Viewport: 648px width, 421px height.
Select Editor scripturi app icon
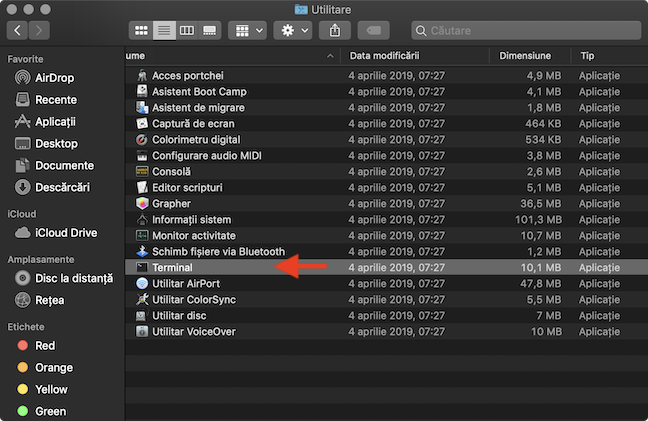tap(142, 188)
